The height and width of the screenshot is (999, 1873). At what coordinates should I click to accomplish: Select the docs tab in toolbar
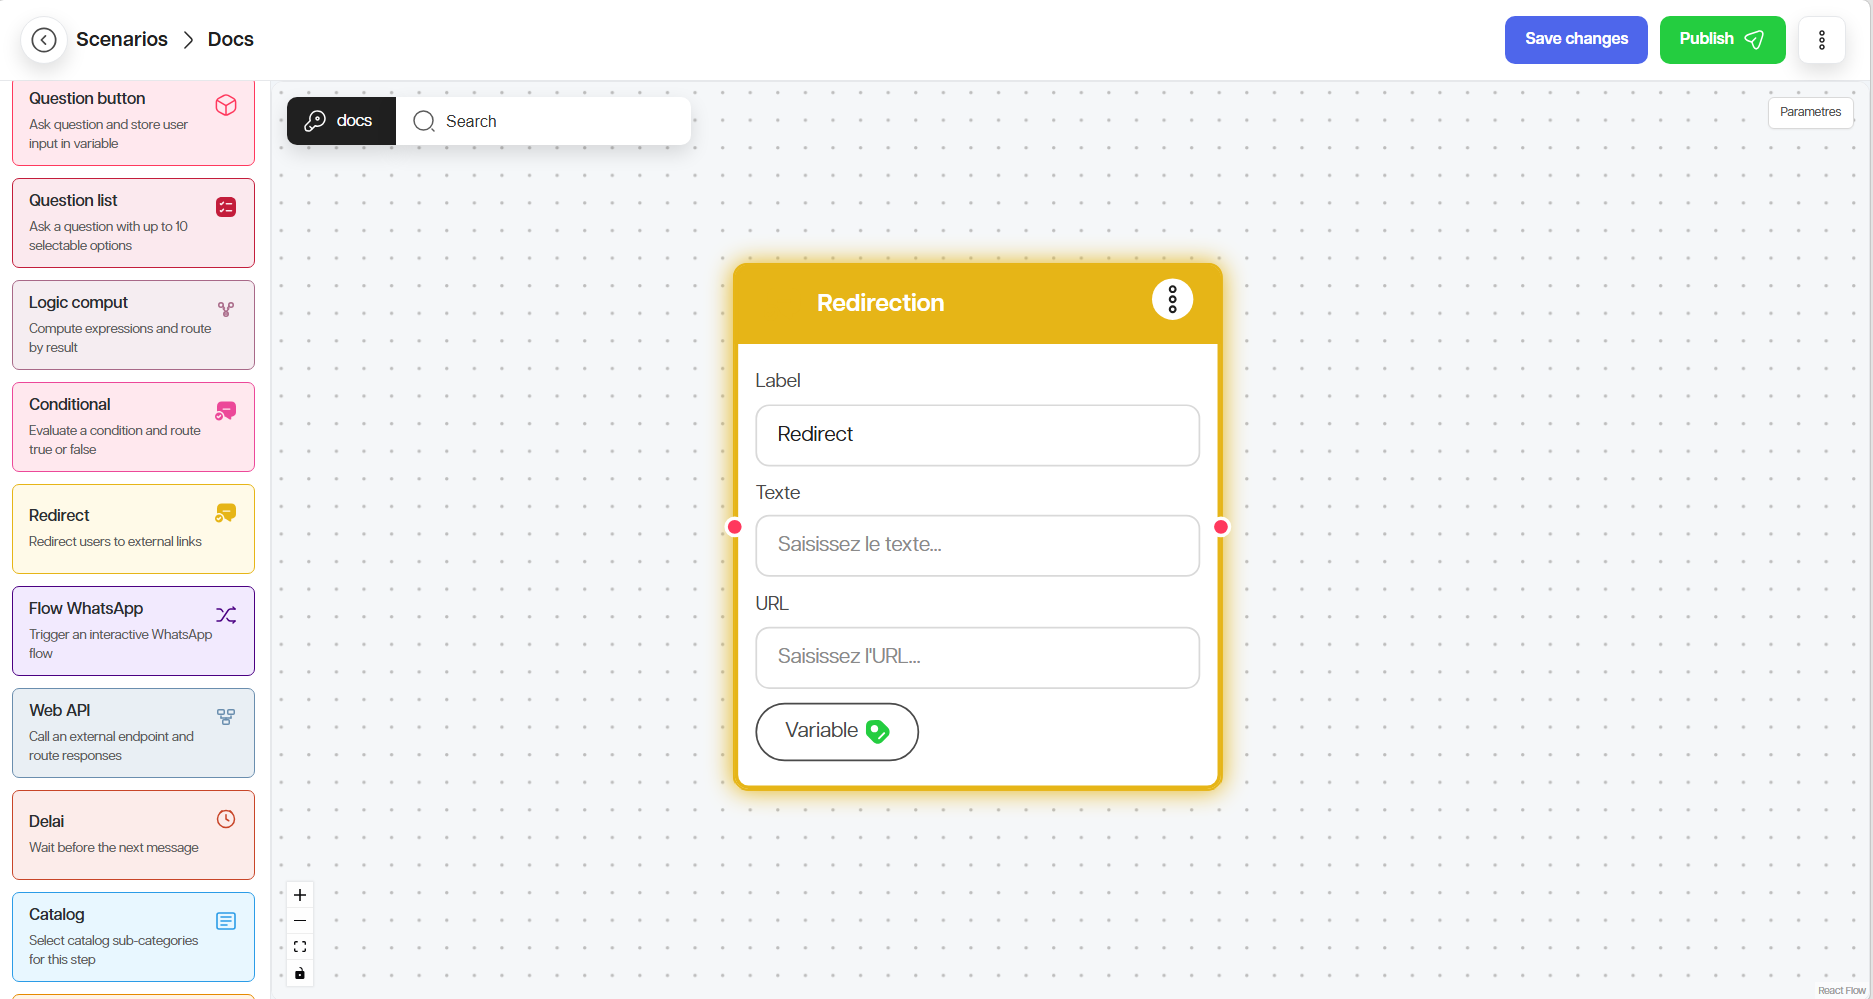pos(341,121)
